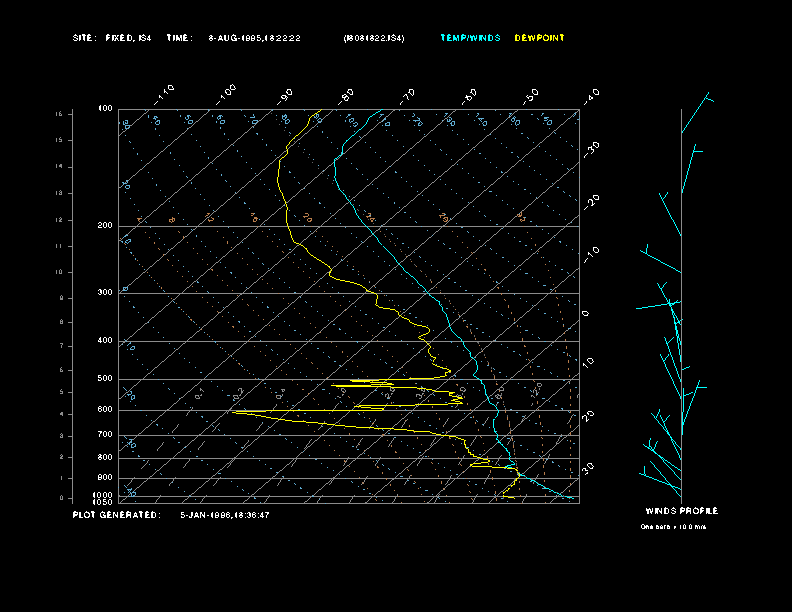
Task: Click the generation date 5-JAN-1996,18:36:47
Action: pos(225,515)
